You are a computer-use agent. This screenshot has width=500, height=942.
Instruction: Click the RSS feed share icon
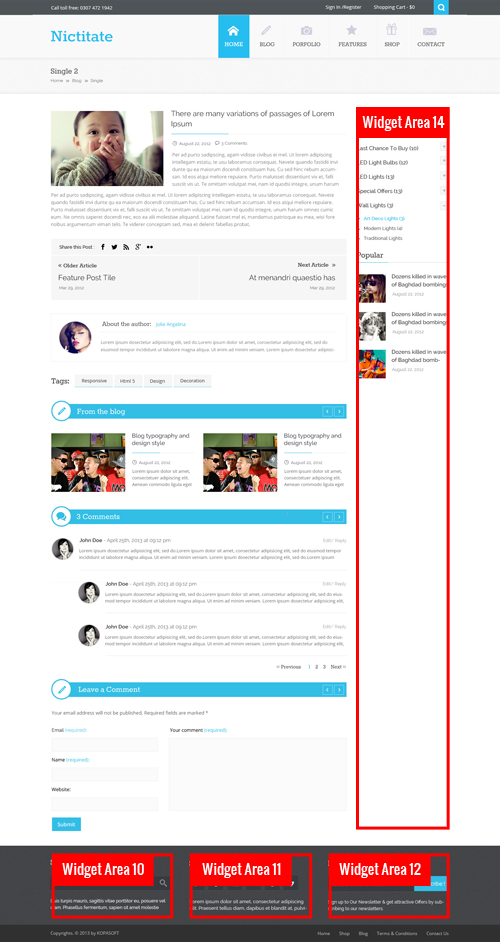point(126,247)
